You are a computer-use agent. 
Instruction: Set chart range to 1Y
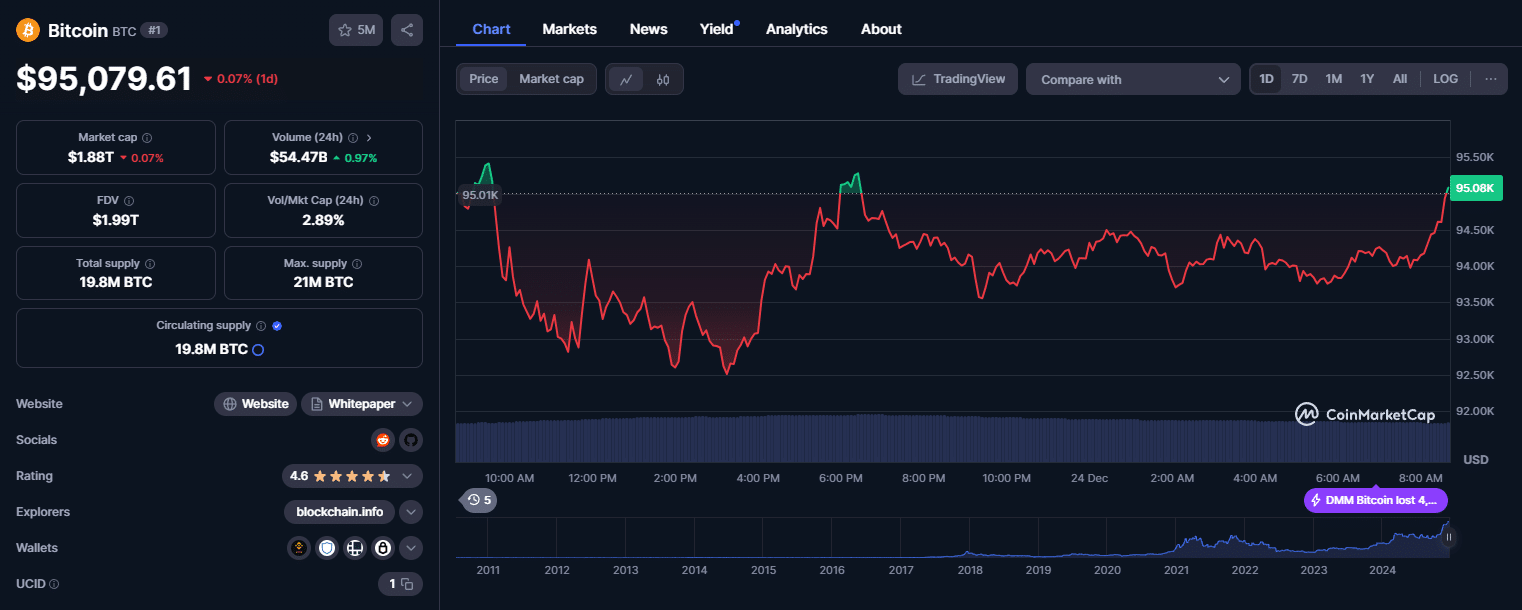(1367, 79)
